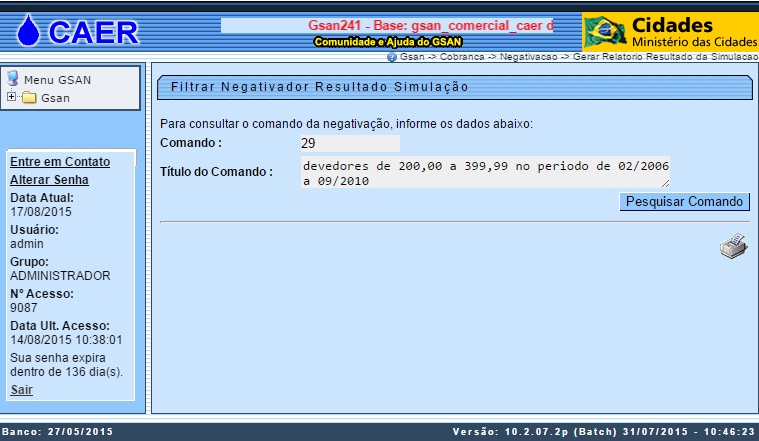This screenshot has height=441, width=759.
Task: Click Banco: 27/05/2015 in status bar
Action: (x=57, y=431)
